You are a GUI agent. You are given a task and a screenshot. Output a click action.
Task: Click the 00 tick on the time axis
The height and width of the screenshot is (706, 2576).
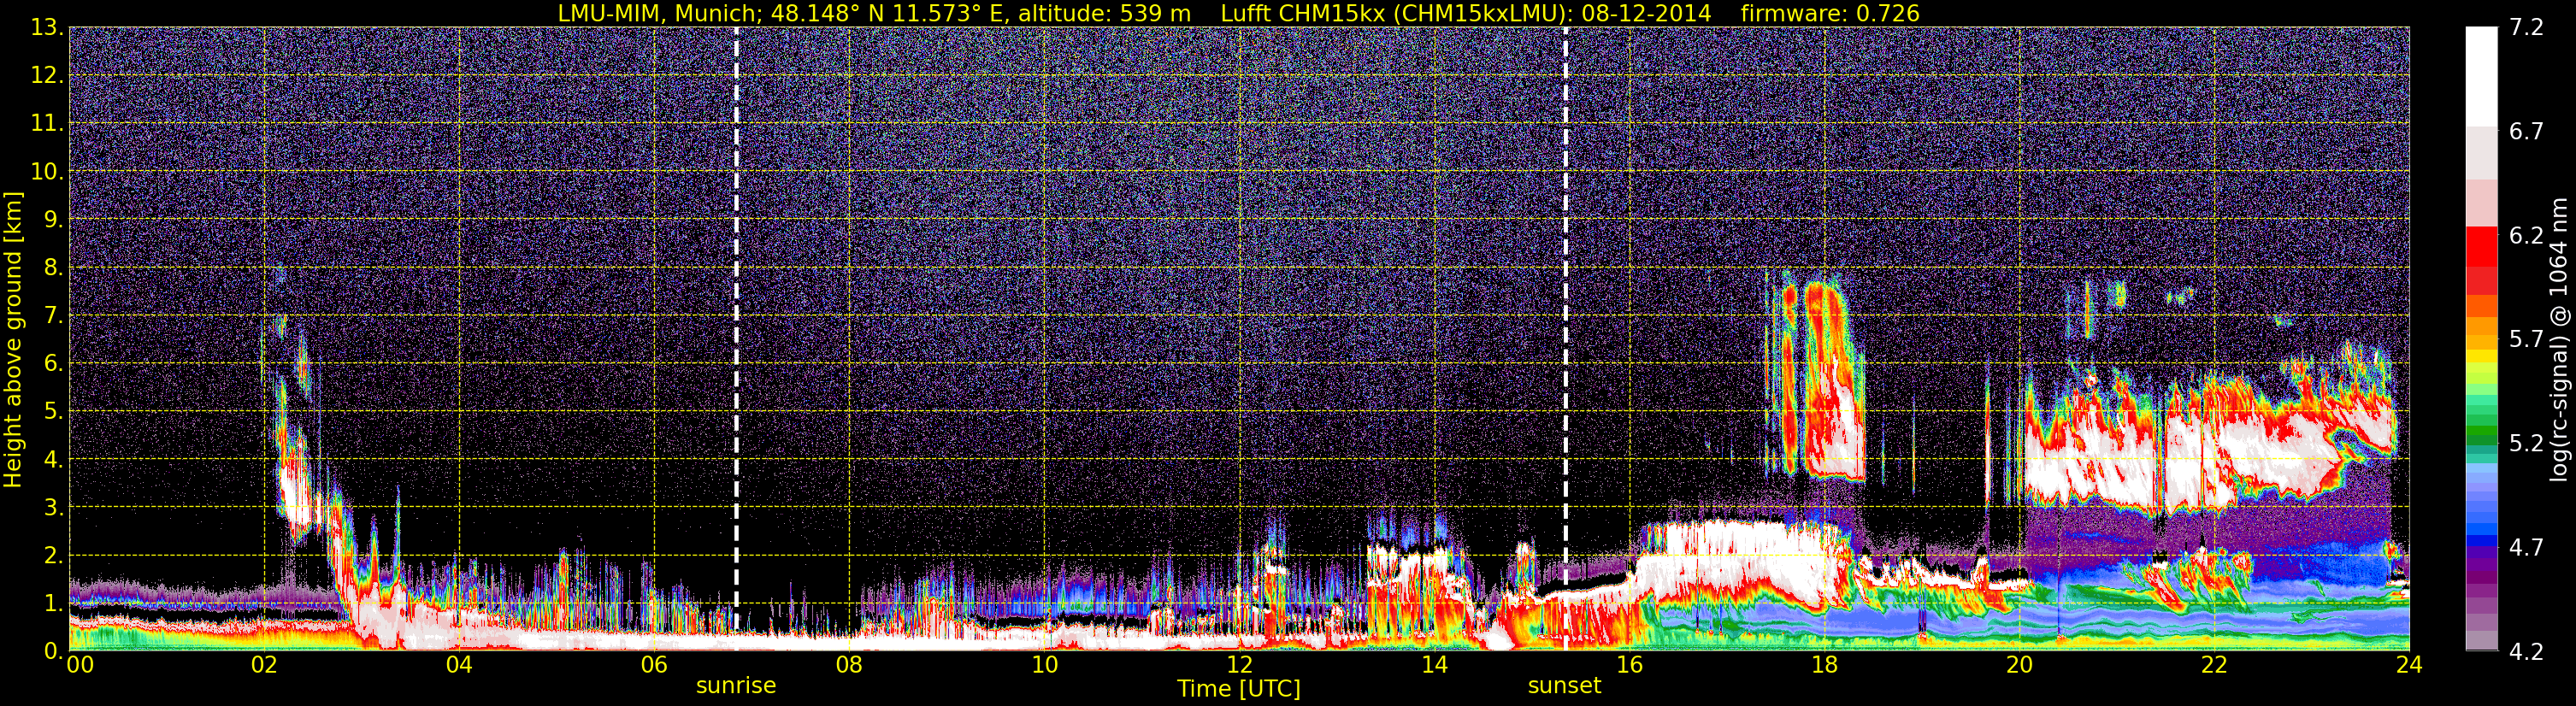click(80, 665)
